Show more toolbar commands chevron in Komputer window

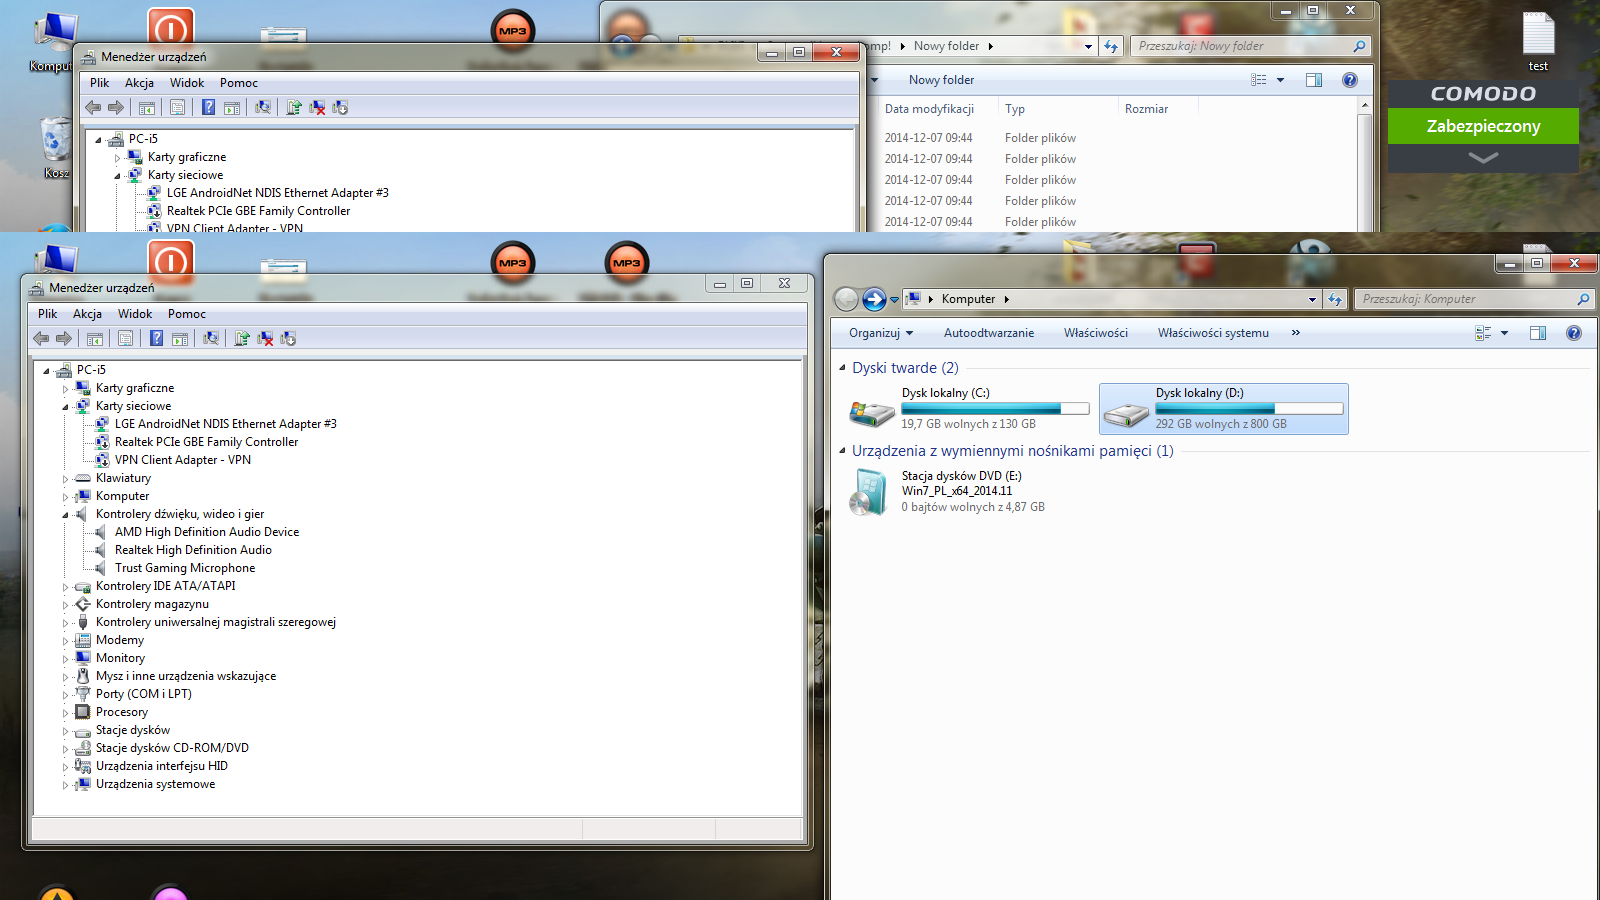pyautogui.click(x=1296, y=333)
